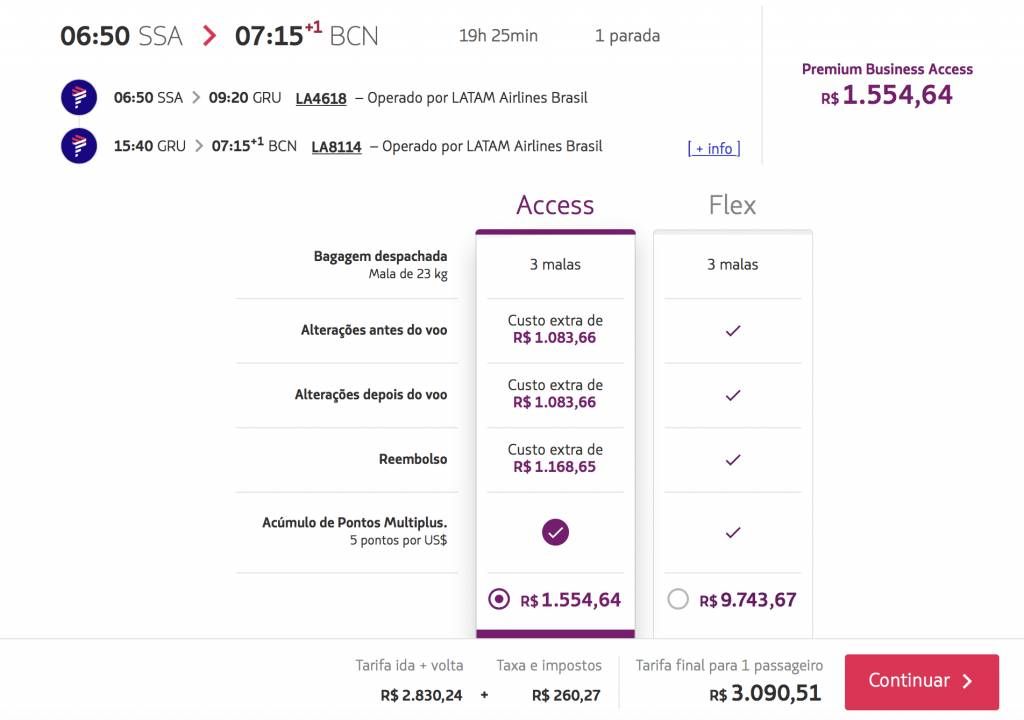Viewport: 1024px width, 720px height.
Task: Click the red arrow between SSA and BCN
Action: click(209, 35)
